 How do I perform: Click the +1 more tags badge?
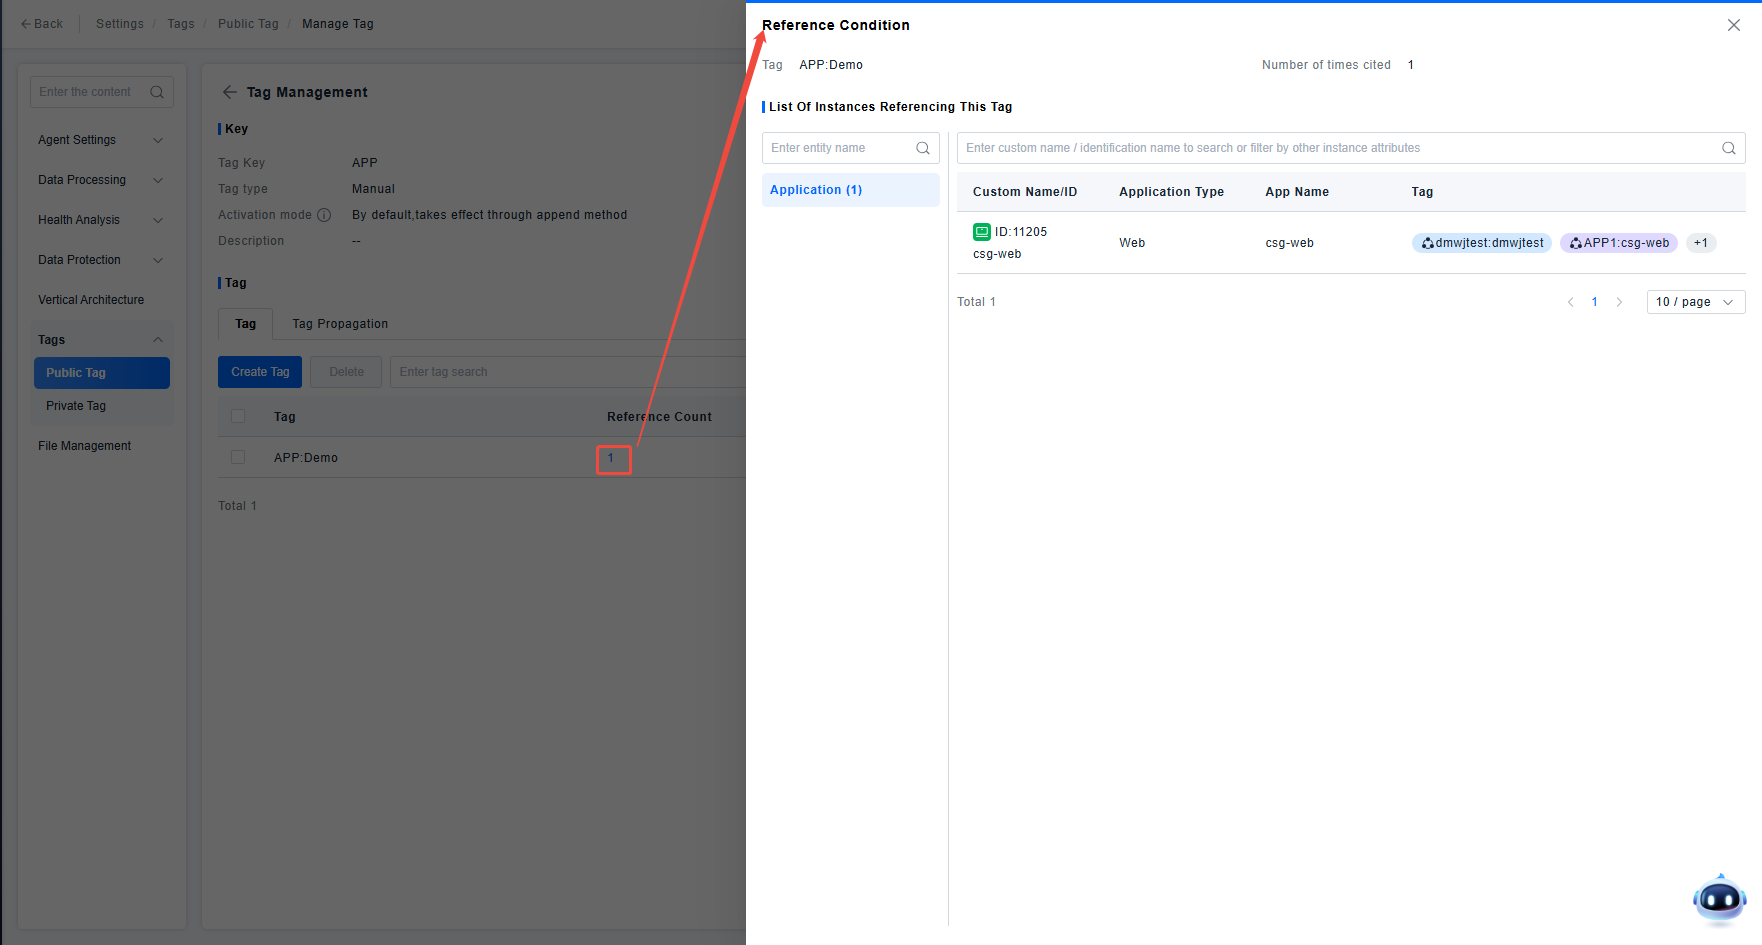coord(1700,243)
